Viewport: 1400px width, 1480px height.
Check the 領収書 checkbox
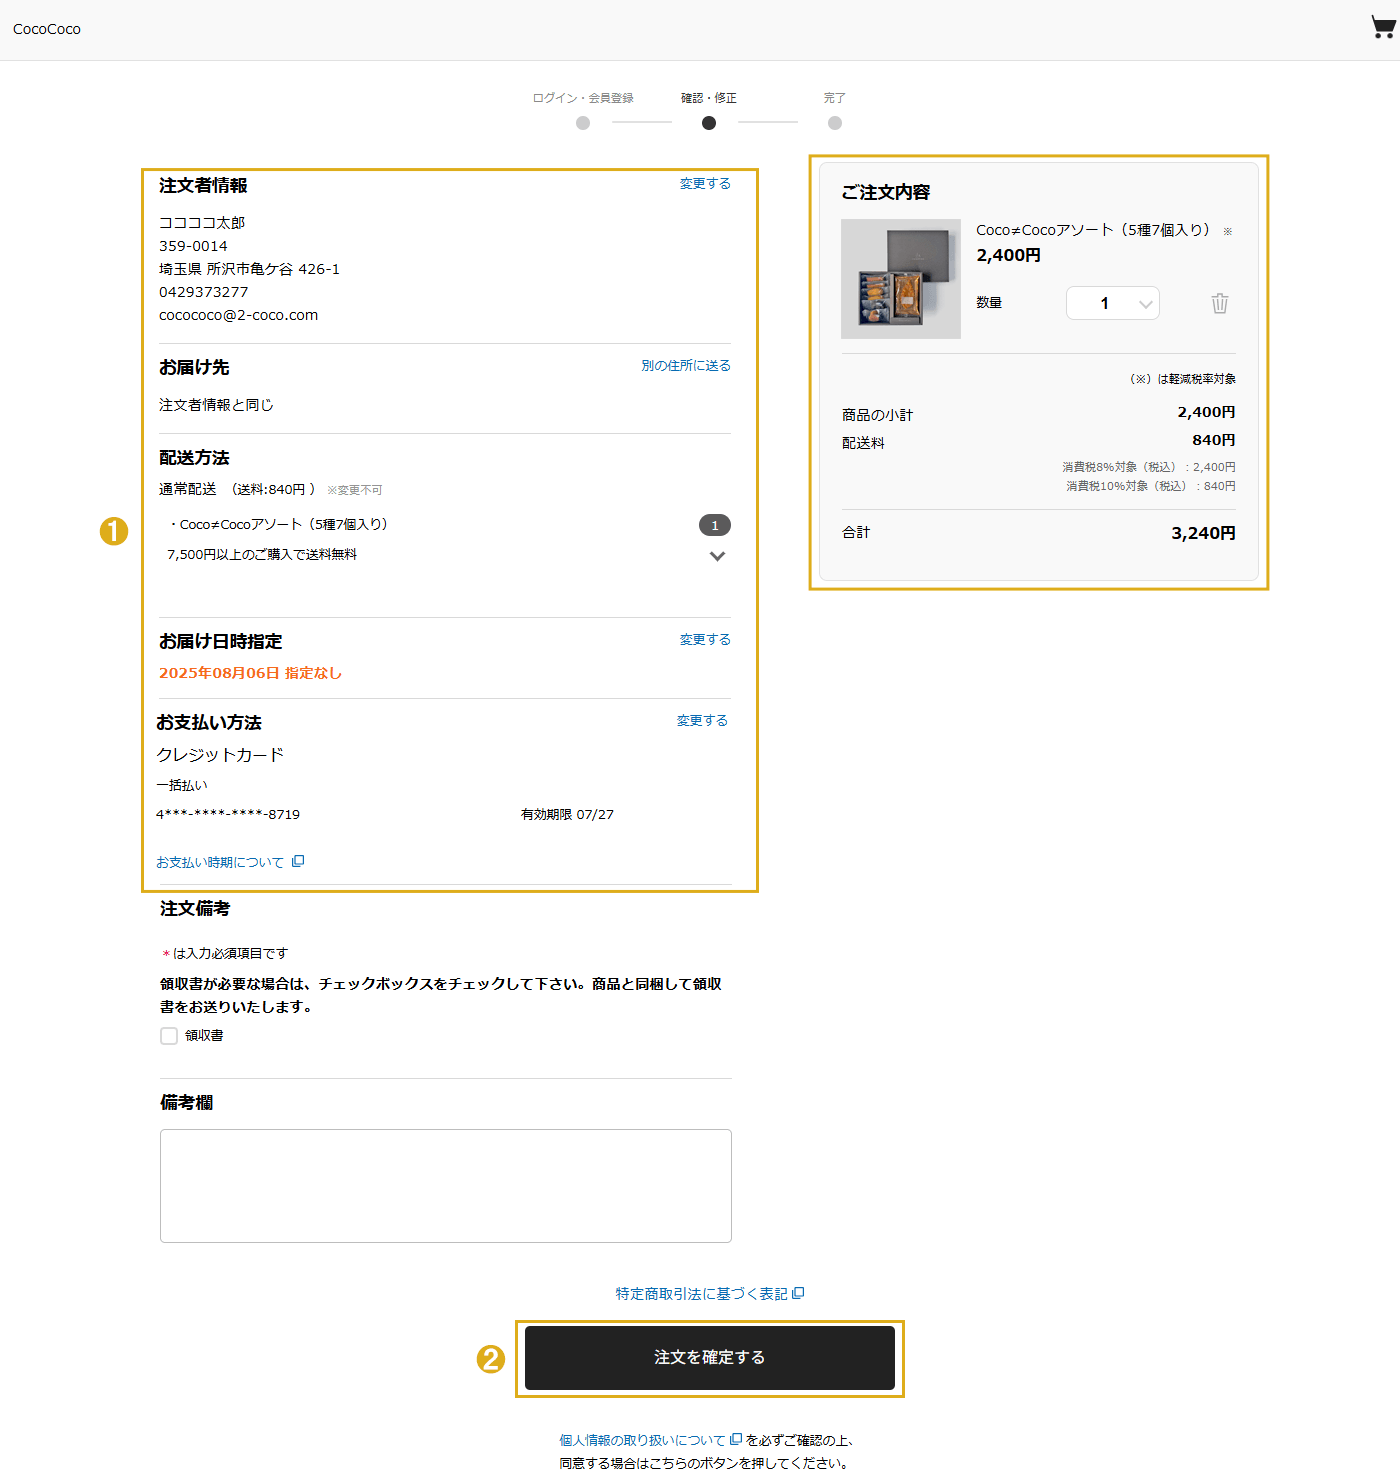coord(169,1036)
